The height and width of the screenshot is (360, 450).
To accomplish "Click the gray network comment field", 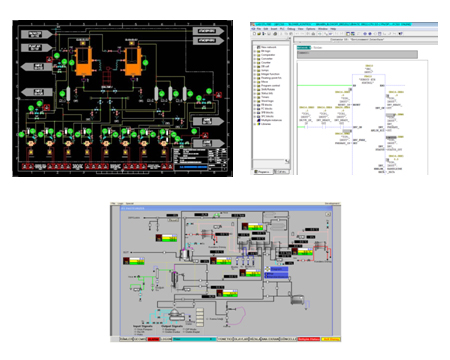I will coord(357,54).
